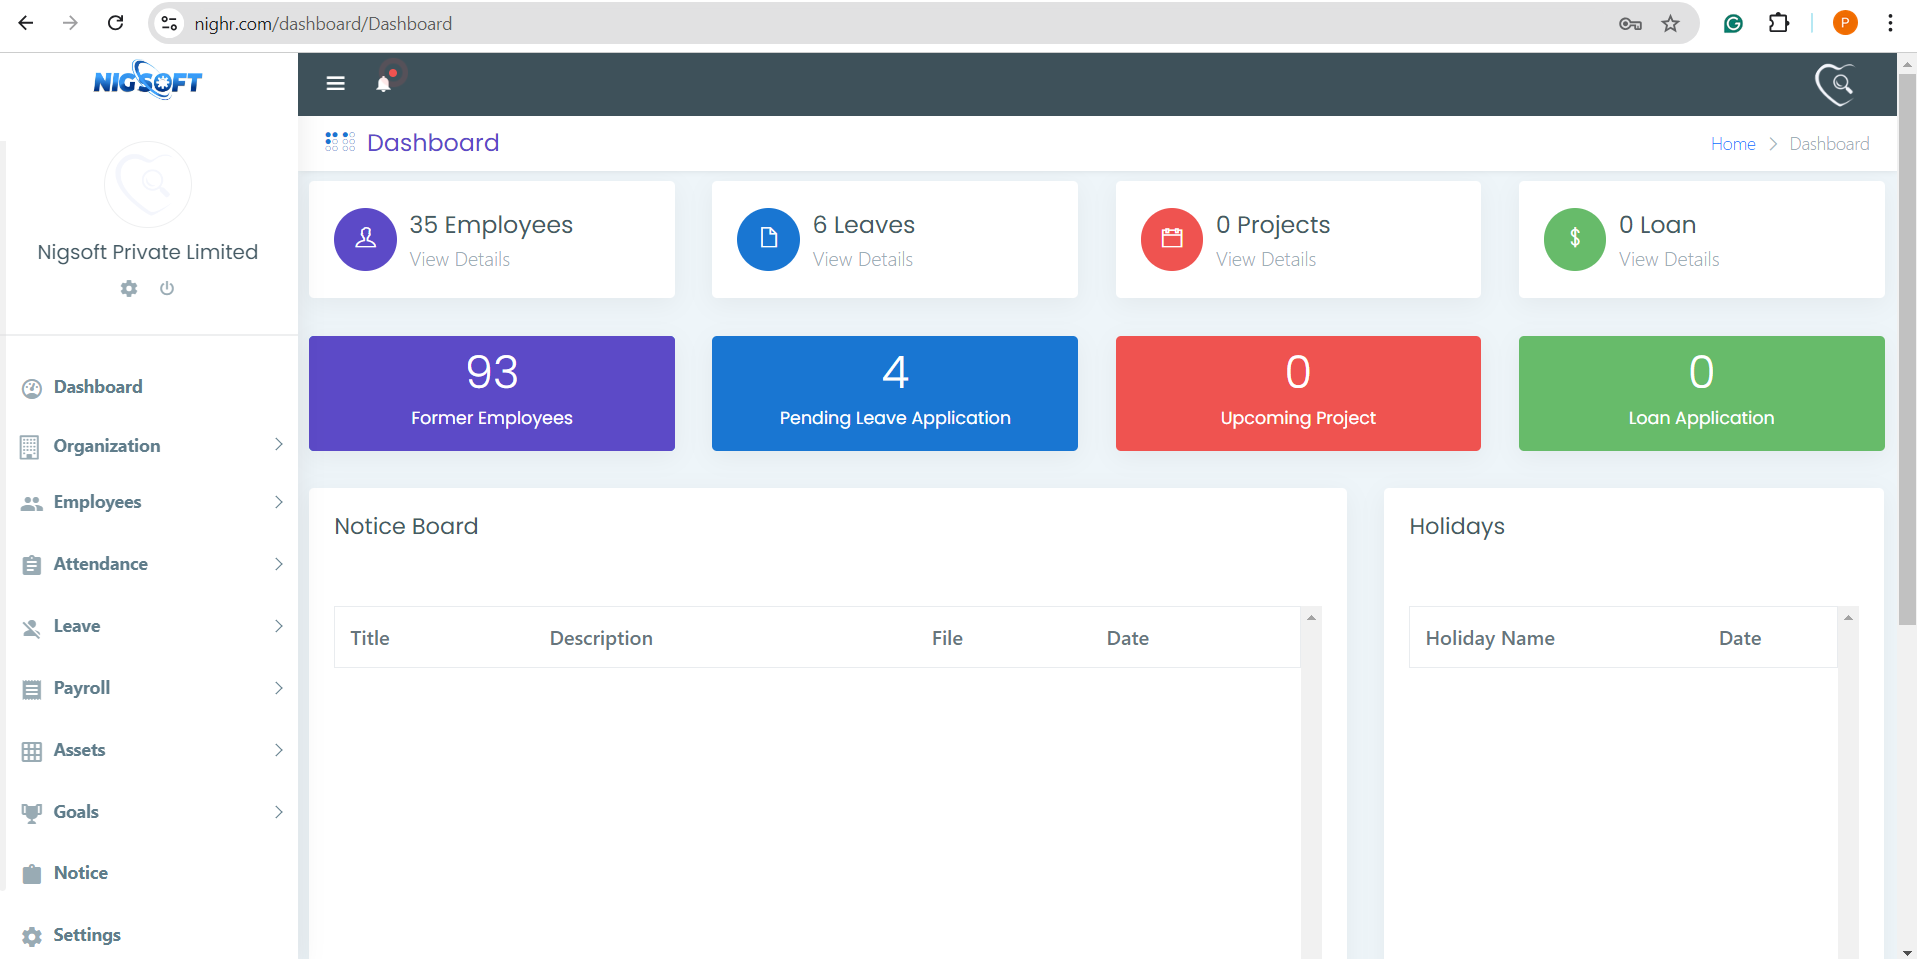Toggle the hamburger menu in the top bar
1917x959 pixels.
(x=336, y=84)
